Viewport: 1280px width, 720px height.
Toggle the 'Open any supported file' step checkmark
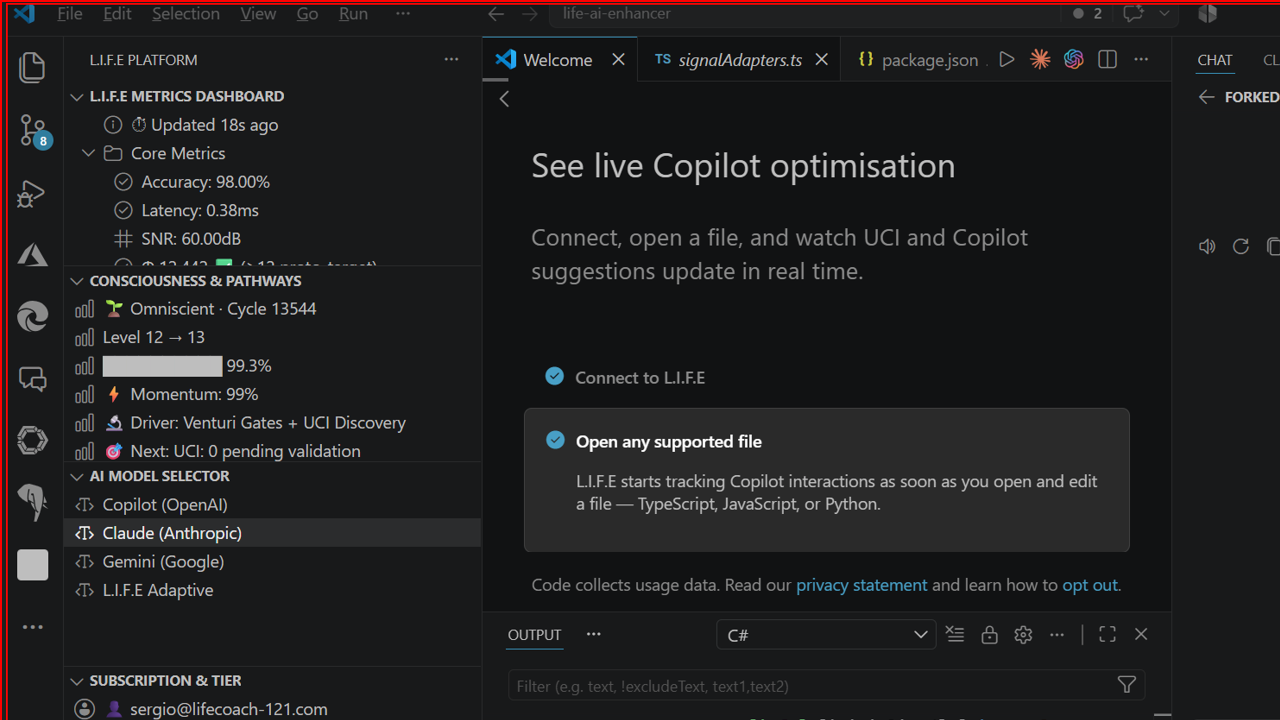click(x=555, y=440)
